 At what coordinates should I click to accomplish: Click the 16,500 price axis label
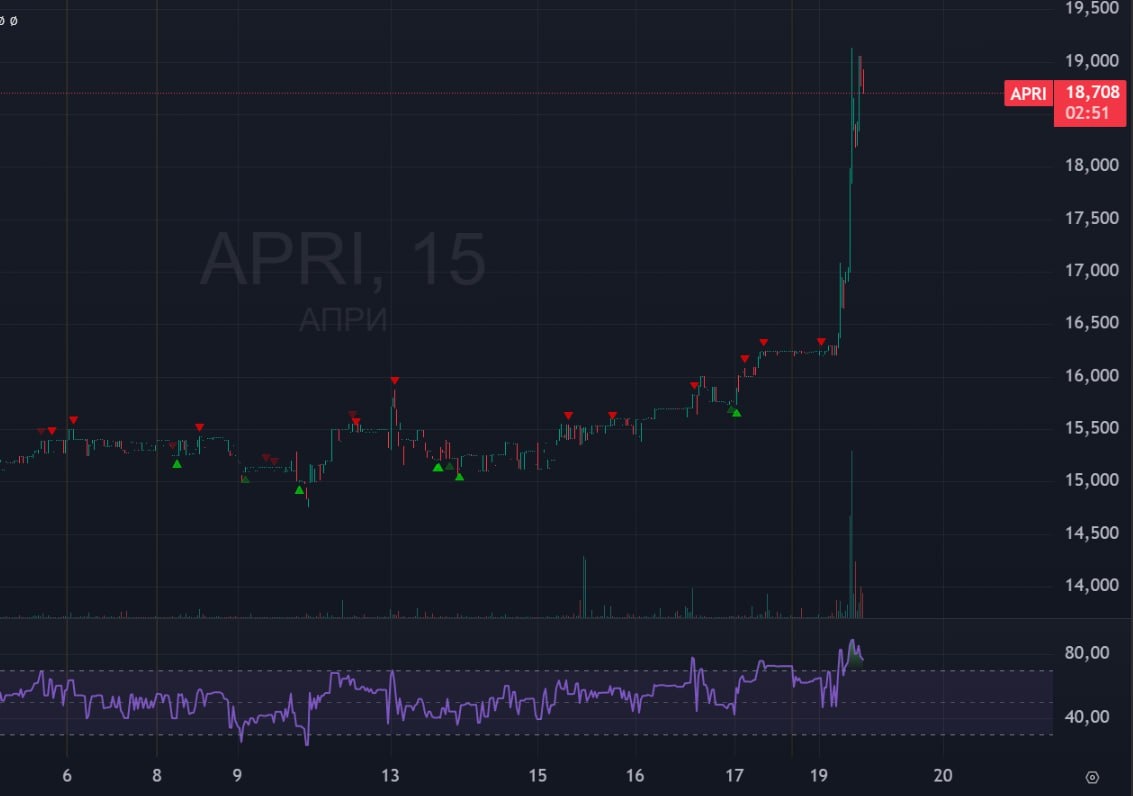tap(1092, 323)
